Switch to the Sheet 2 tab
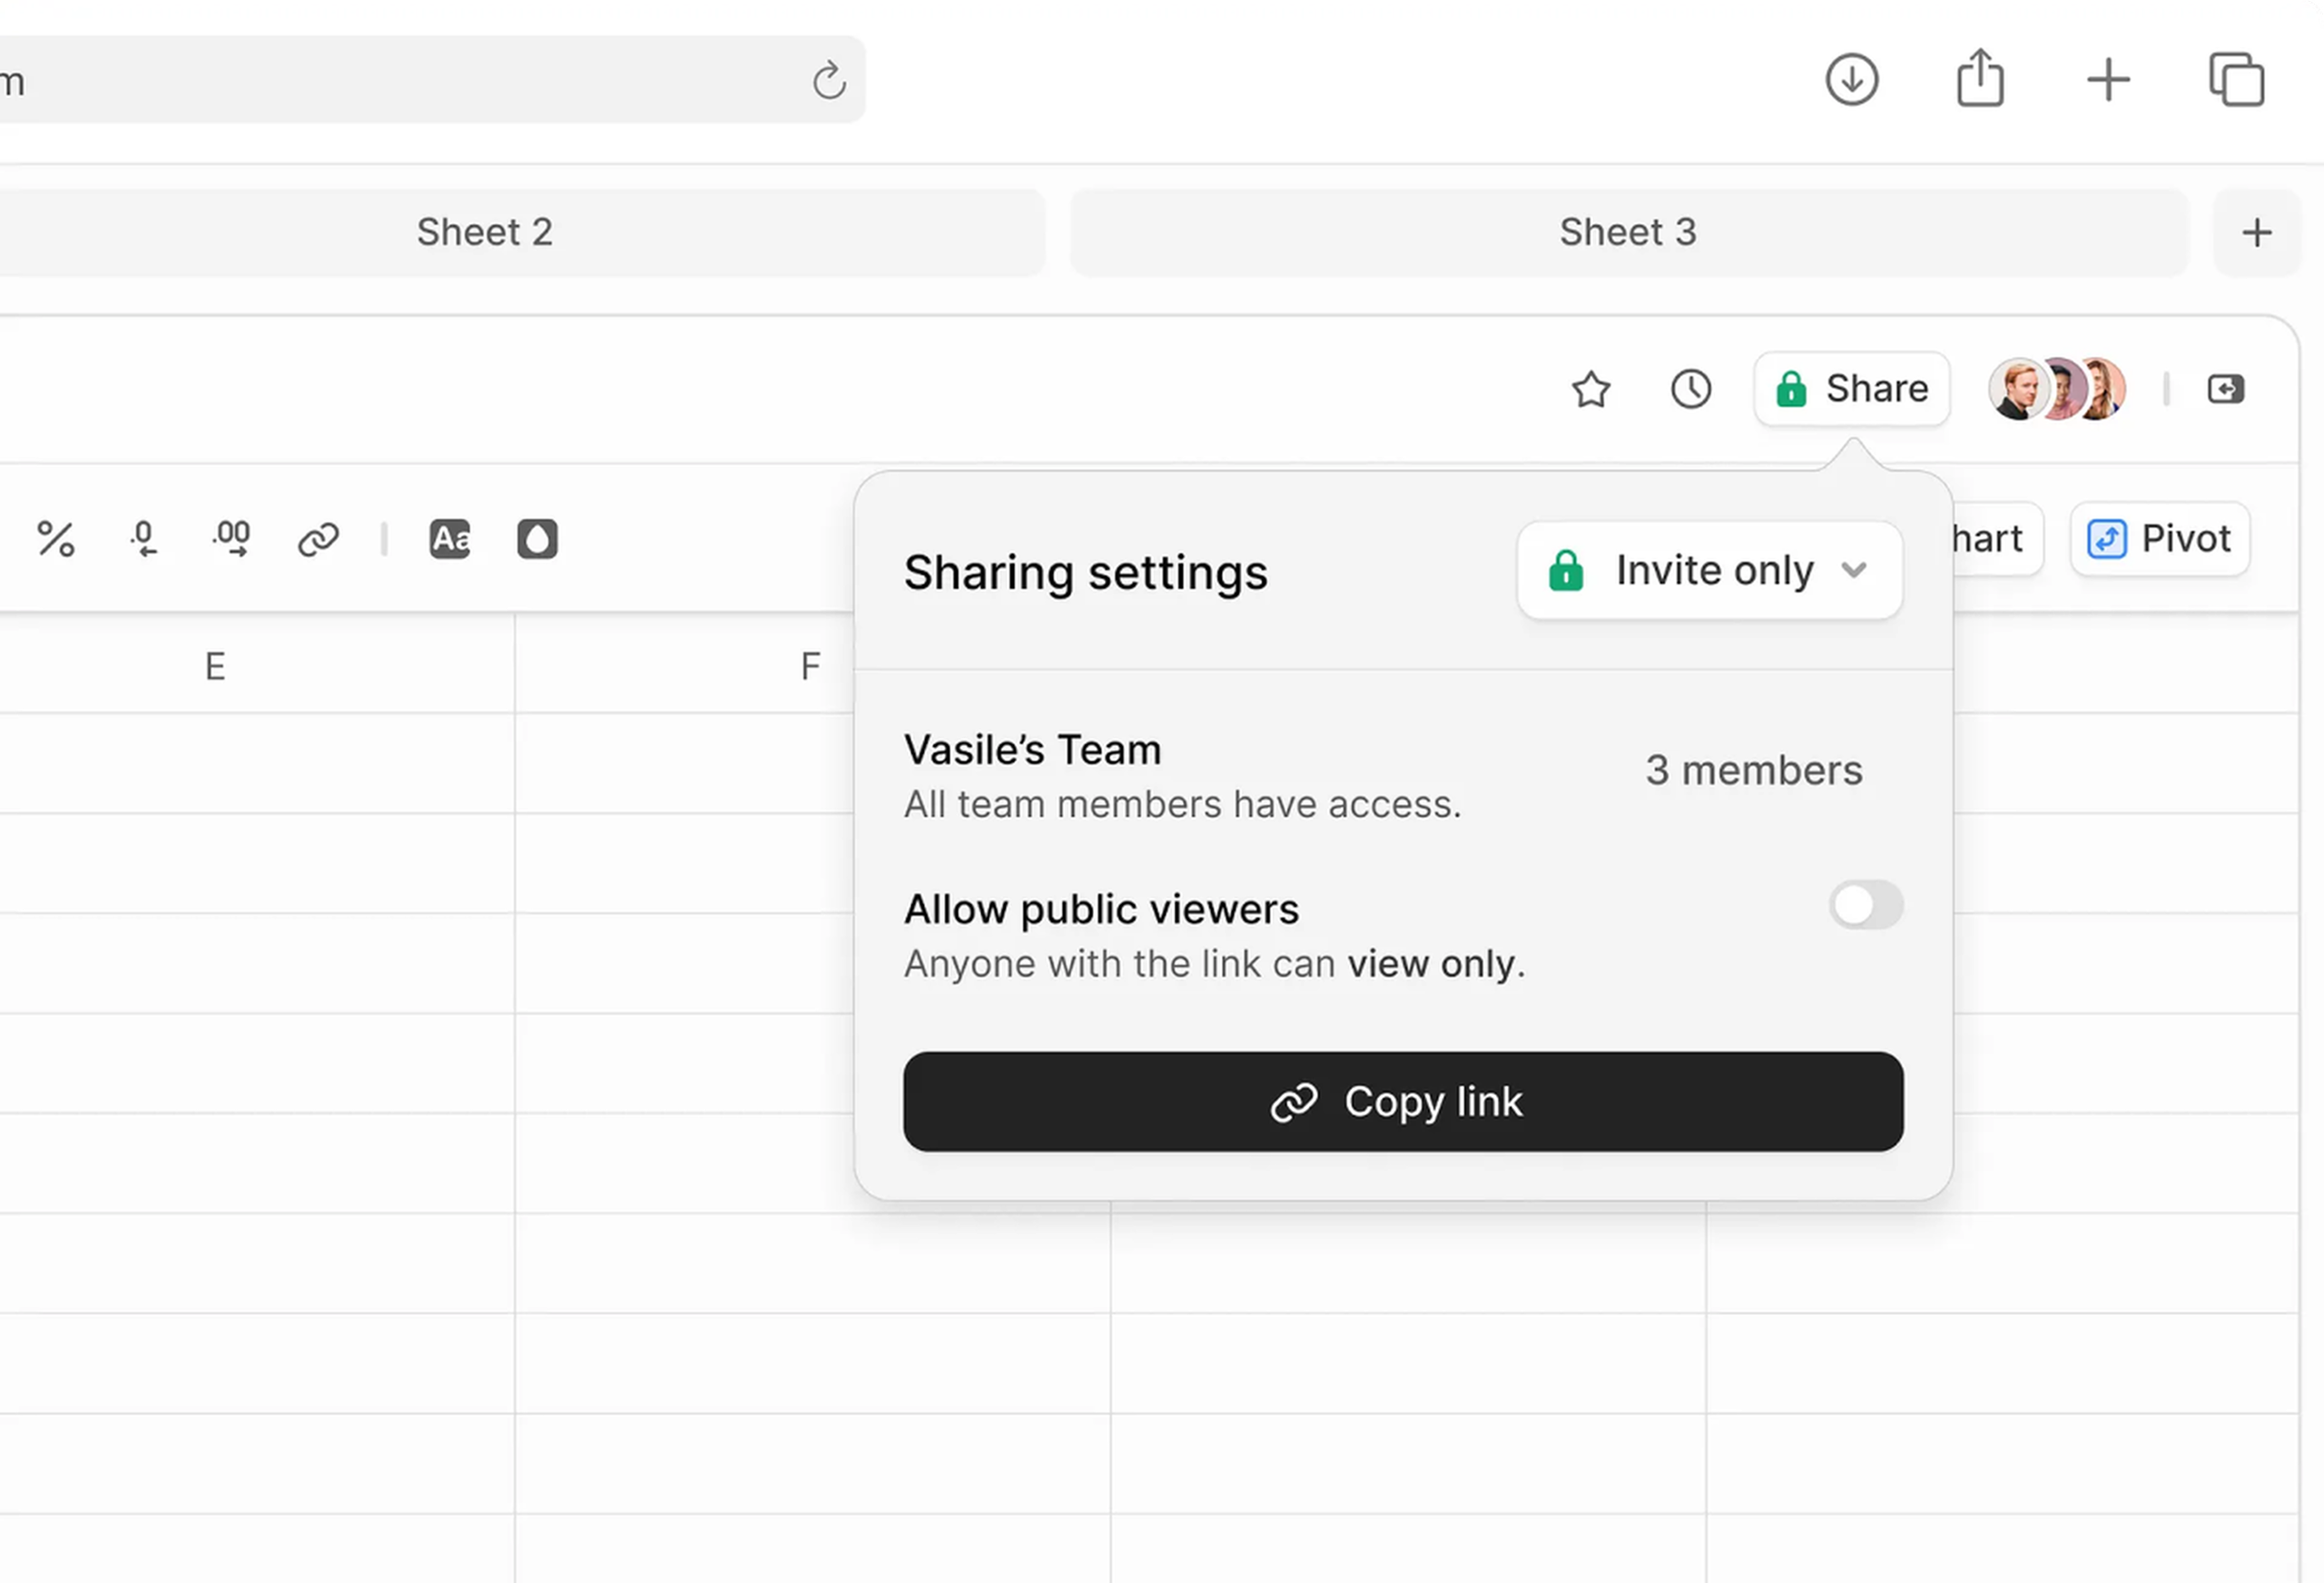Viewport: 2324px width, 1583px height. 485,232
